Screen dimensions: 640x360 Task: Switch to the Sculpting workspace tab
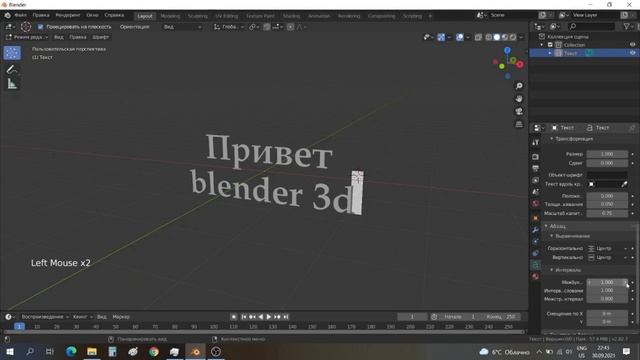point(198,16)
